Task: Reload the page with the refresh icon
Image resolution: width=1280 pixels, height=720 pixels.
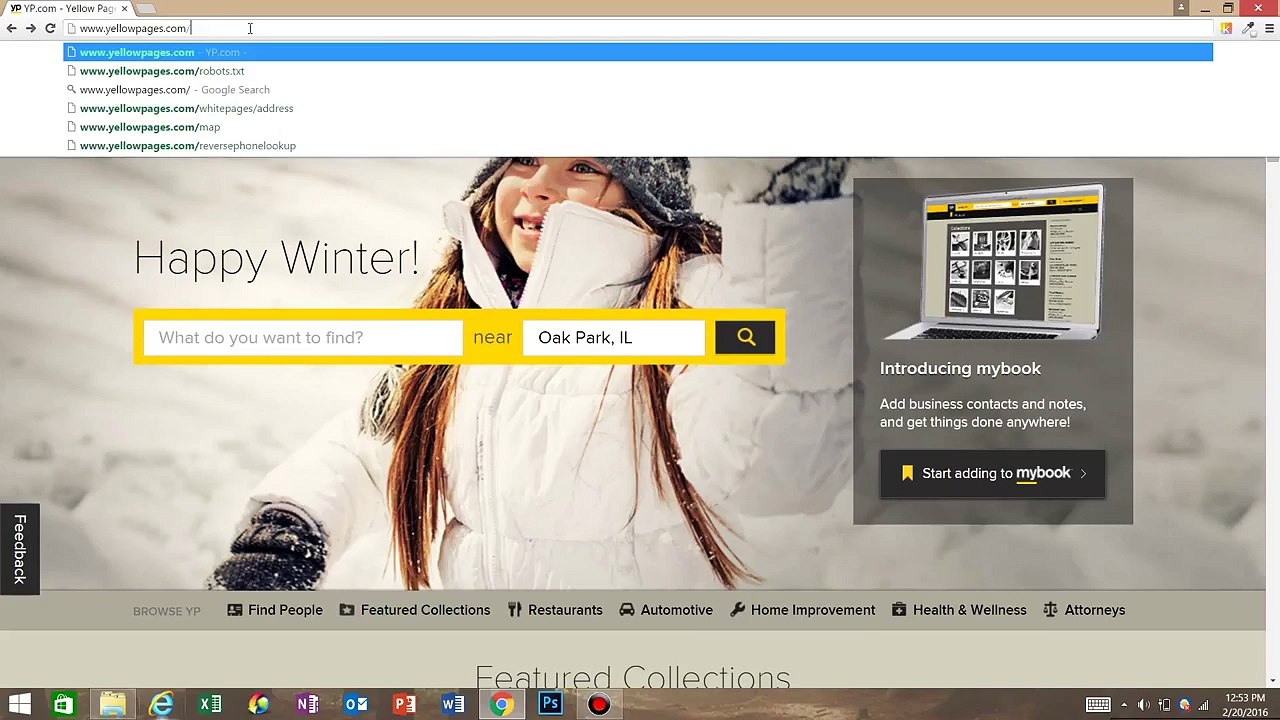Action: [x=50, y=28]
